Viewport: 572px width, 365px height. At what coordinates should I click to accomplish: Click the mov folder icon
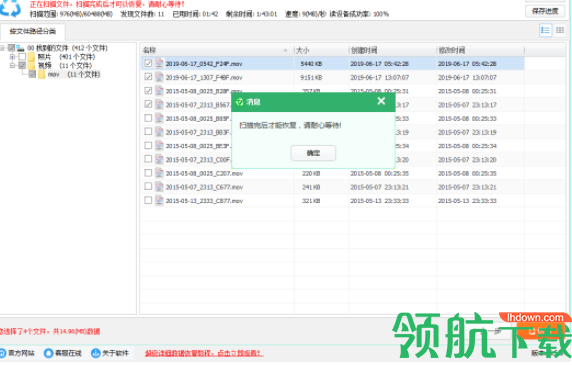pyautogui.click(x=42, y=74)
